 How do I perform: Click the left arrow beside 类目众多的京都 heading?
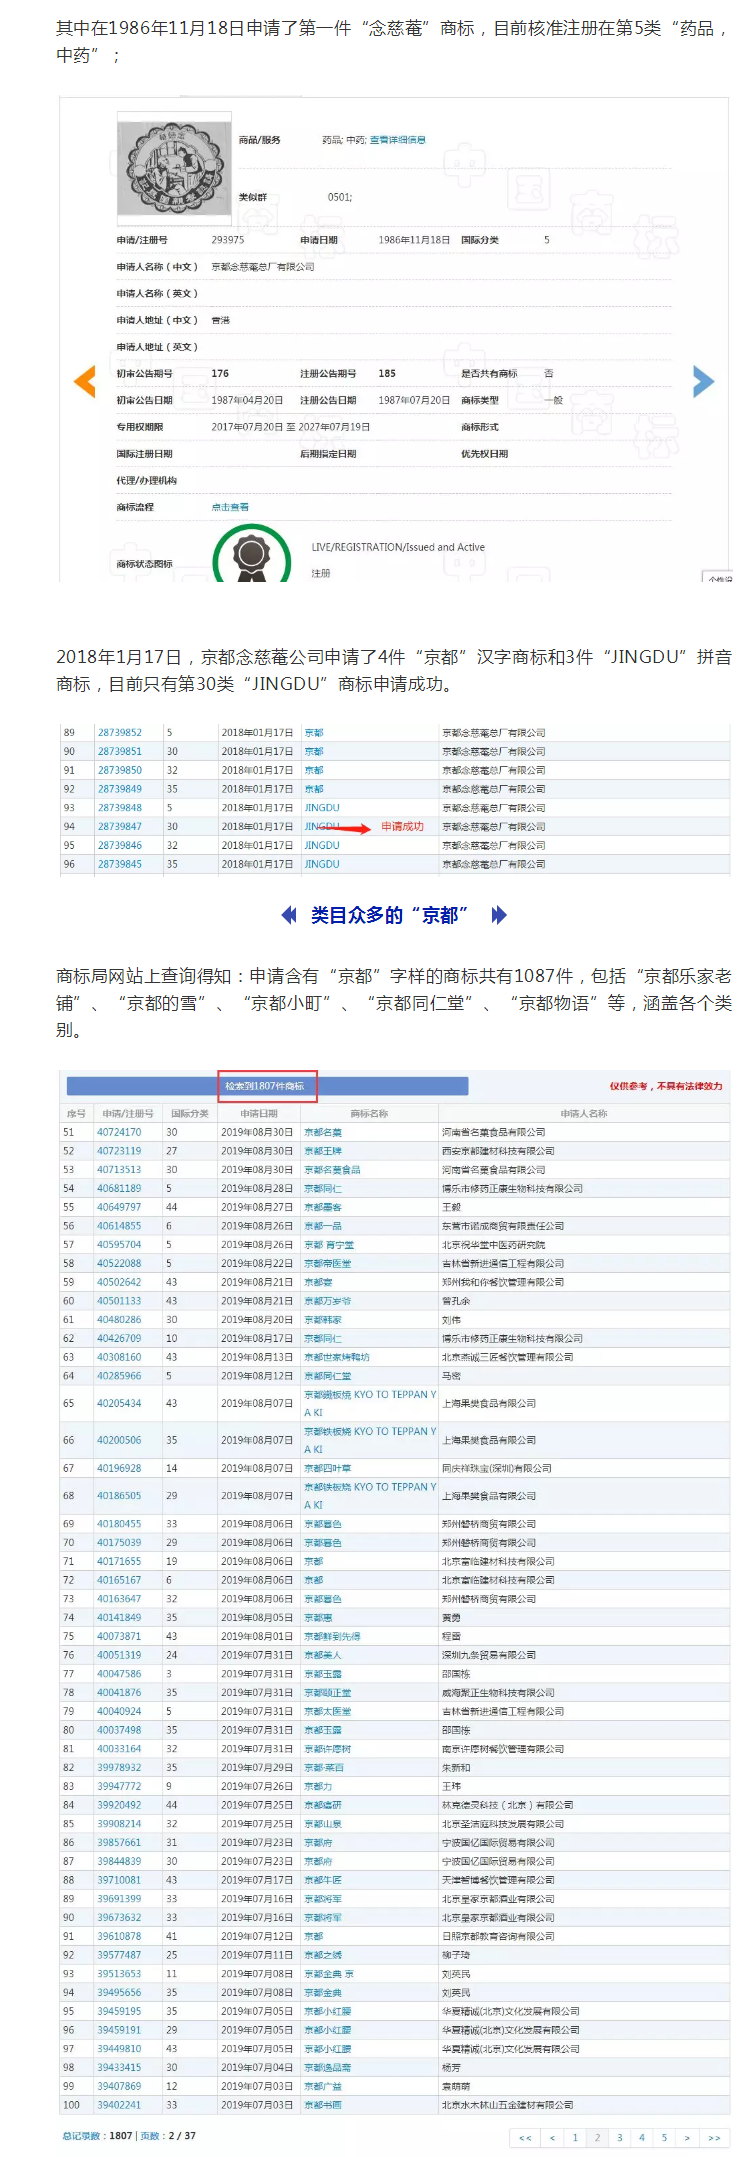289,914
